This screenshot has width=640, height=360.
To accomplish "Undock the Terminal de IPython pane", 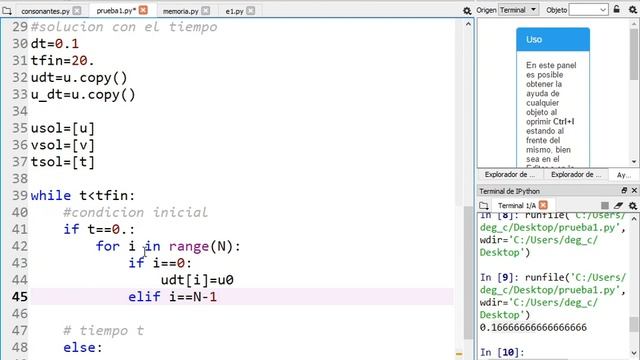I will [624, 191].
